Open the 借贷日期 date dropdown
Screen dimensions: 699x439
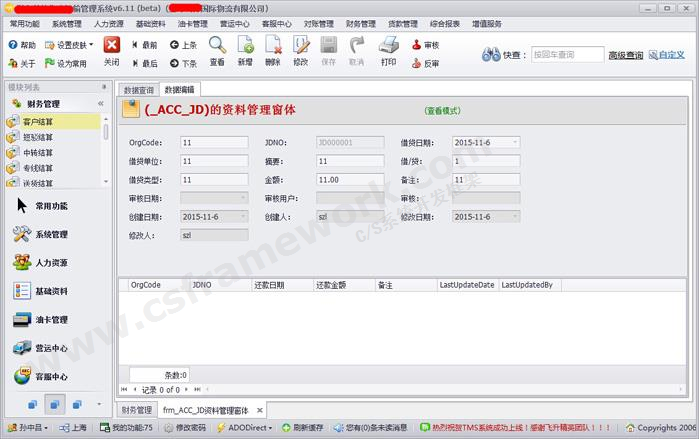[x=515, y=143]
